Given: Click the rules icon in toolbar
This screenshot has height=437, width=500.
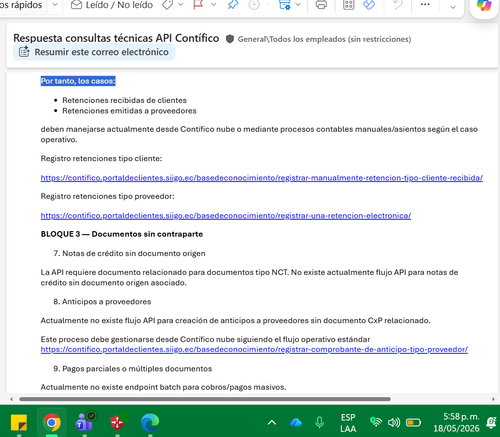Looking at the screenshot, I should tap(285, 5).
